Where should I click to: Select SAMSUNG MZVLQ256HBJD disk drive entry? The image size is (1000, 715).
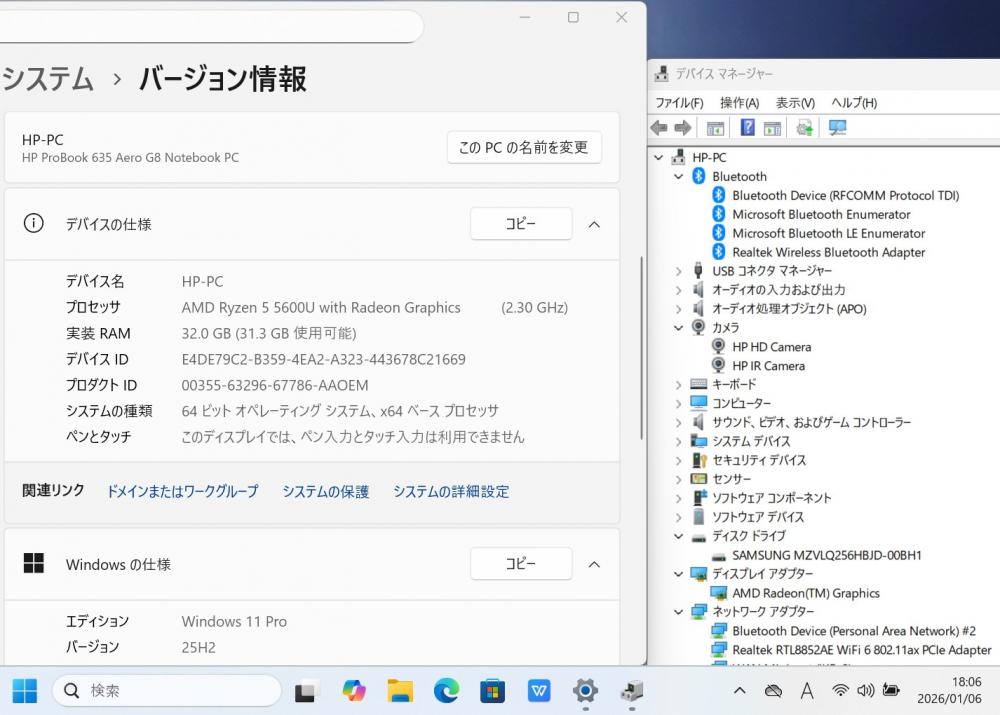tap(826, 555)
